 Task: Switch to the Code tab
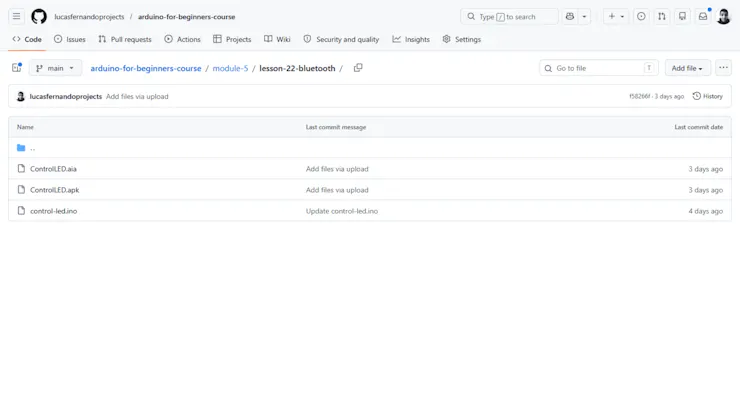[x=27, y=39]
